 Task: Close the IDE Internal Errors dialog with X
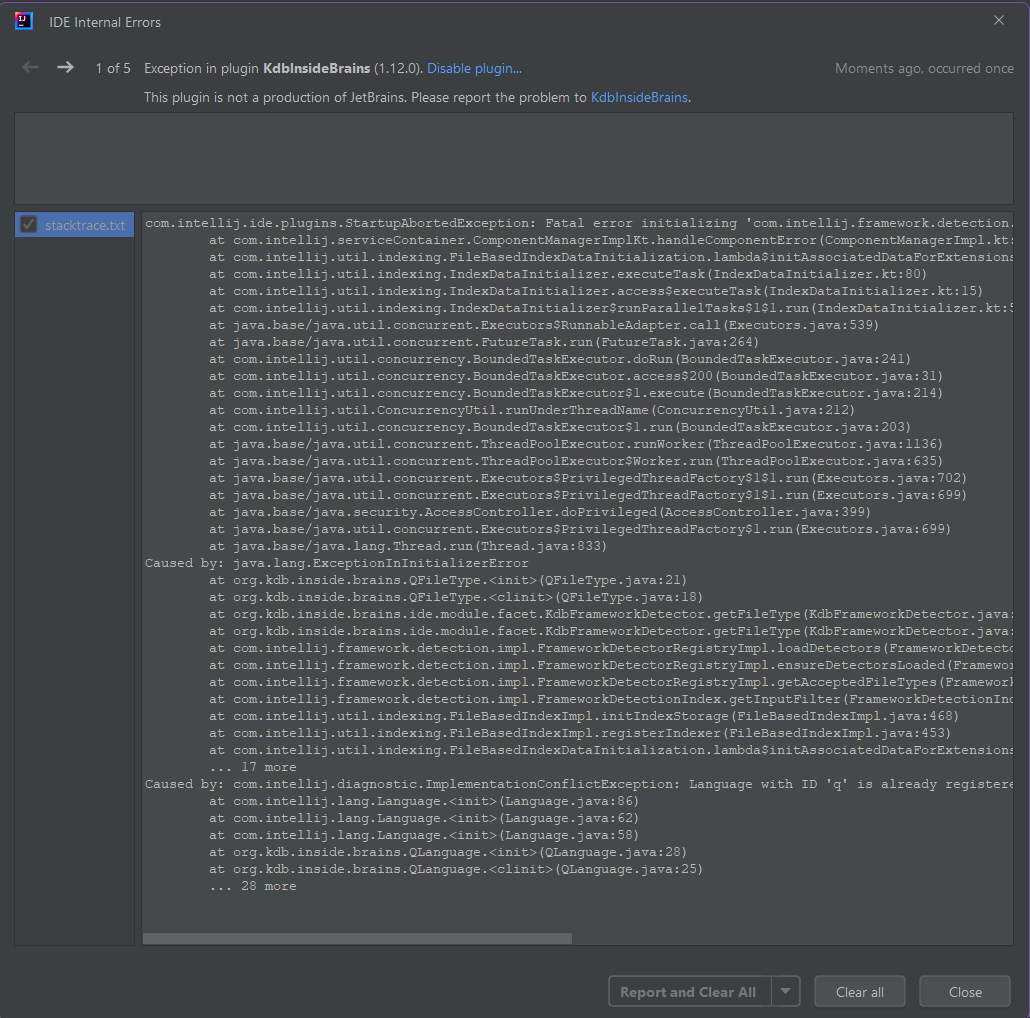(x=998, y=20)
